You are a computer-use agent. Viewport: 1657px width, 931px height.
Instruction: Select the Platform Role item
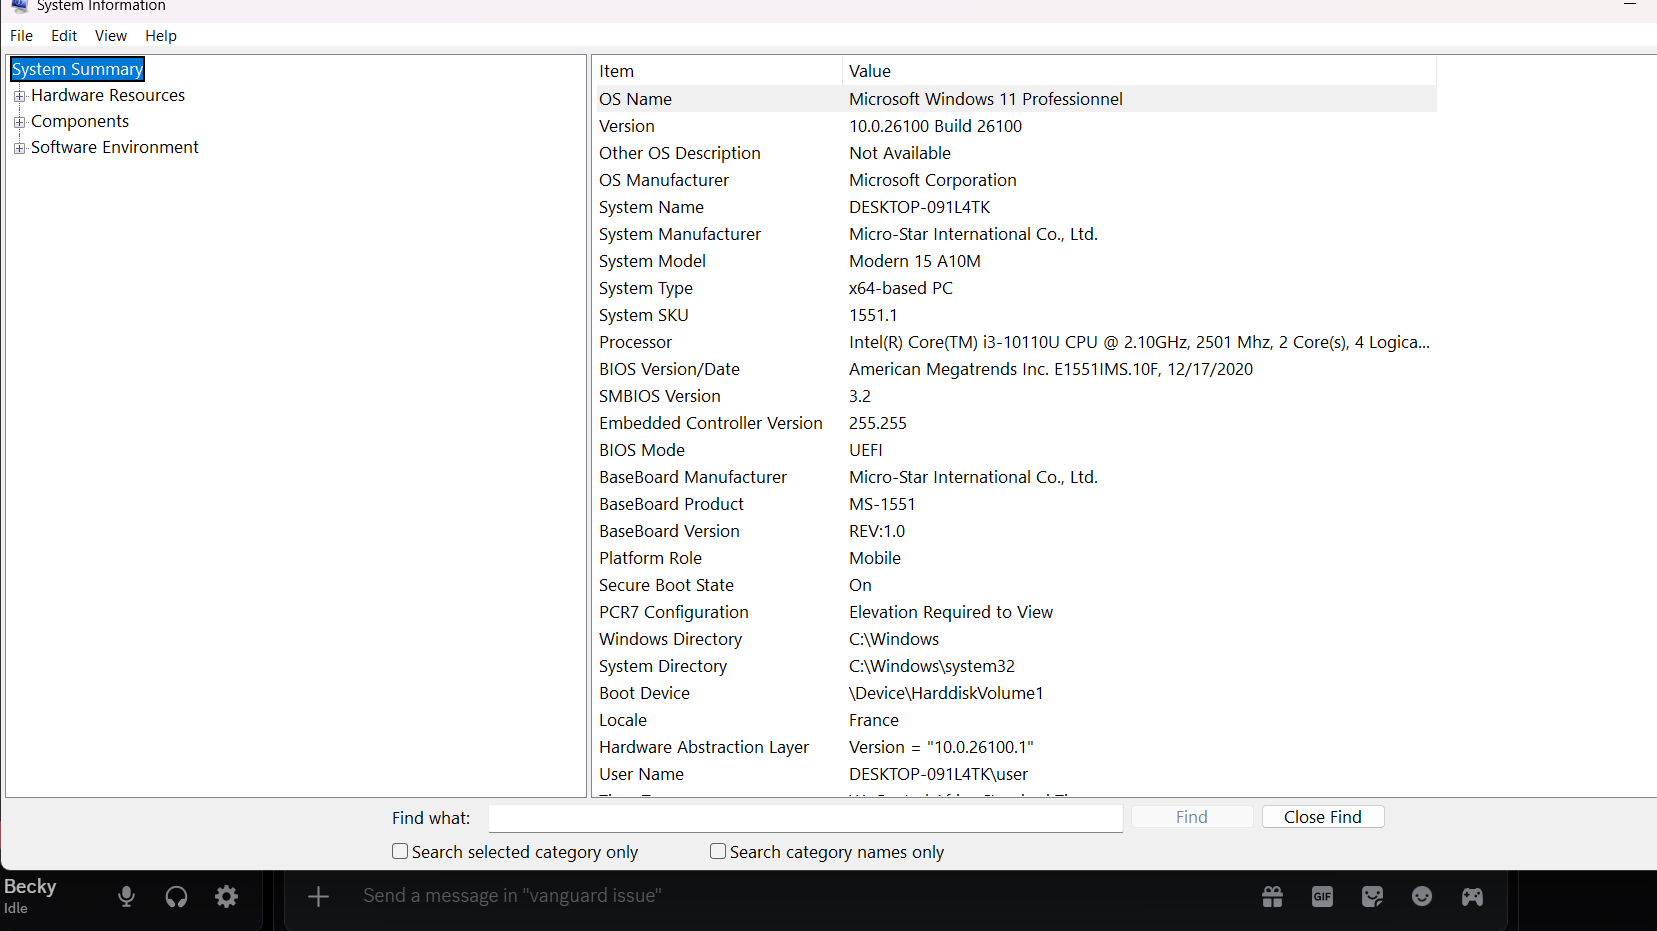coord(651,558)
